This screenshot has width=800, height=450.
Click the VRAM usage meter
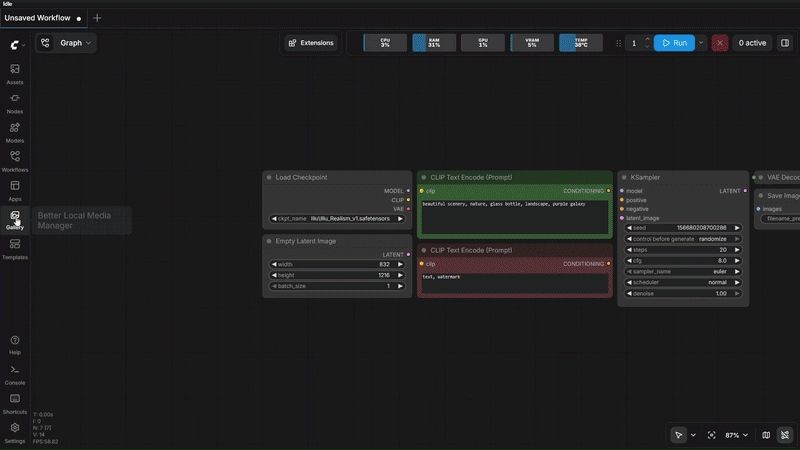532,43
